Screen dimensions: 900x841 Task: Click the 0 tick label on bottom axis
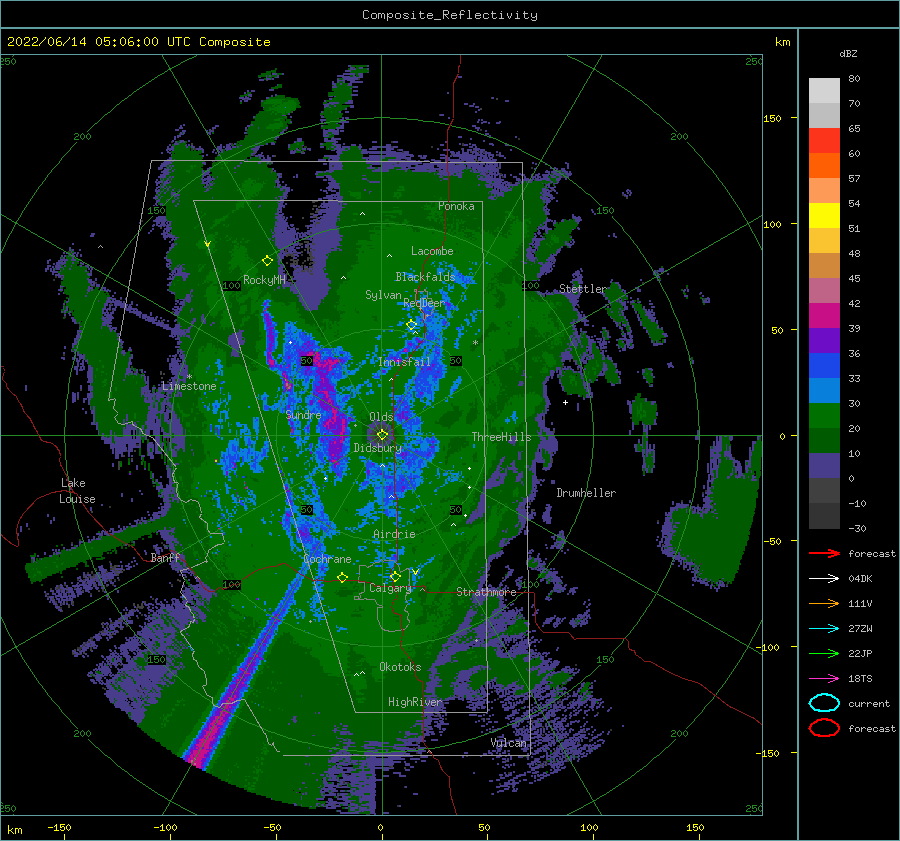[x=380, y=827]
